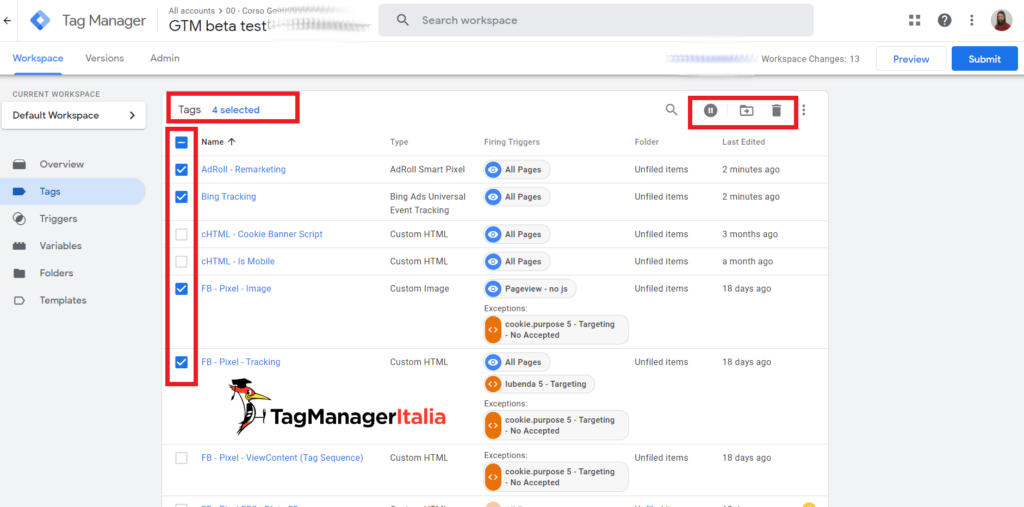Open the Google apps grid icon

pos(915,20)
